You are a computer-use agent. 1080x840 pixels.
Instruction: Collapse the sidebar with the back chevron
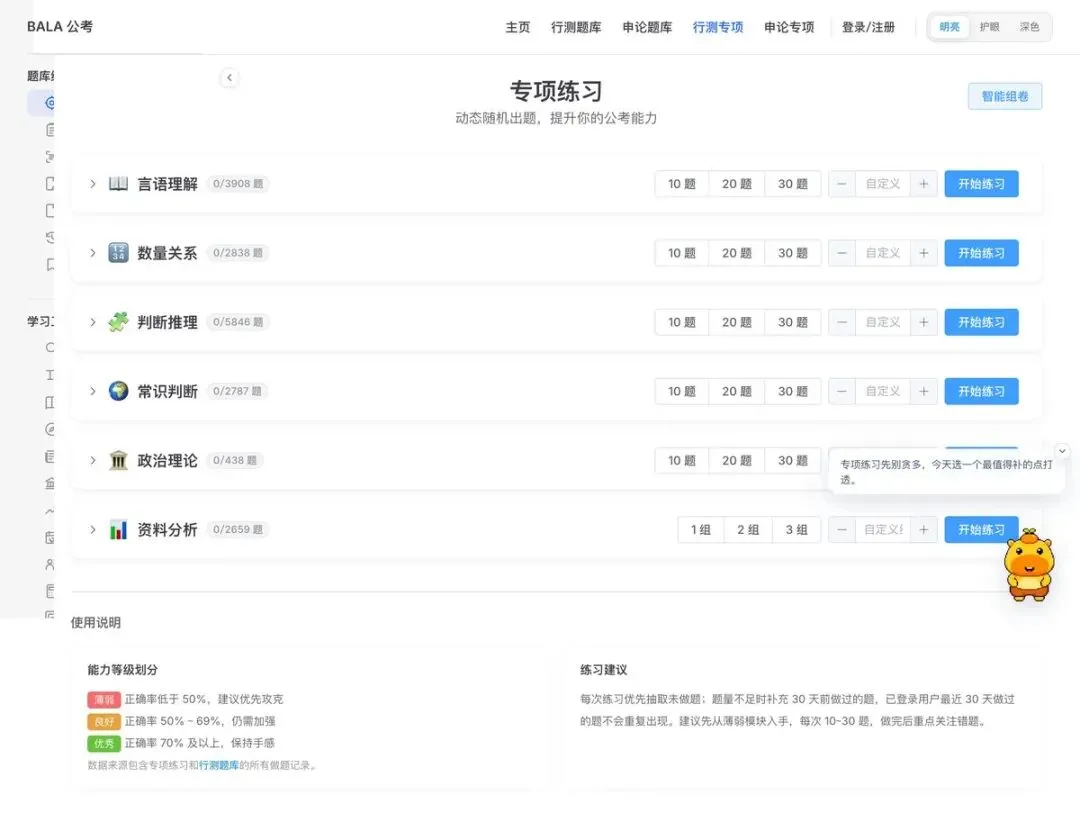pyautogui.click(x=229, y=77)
